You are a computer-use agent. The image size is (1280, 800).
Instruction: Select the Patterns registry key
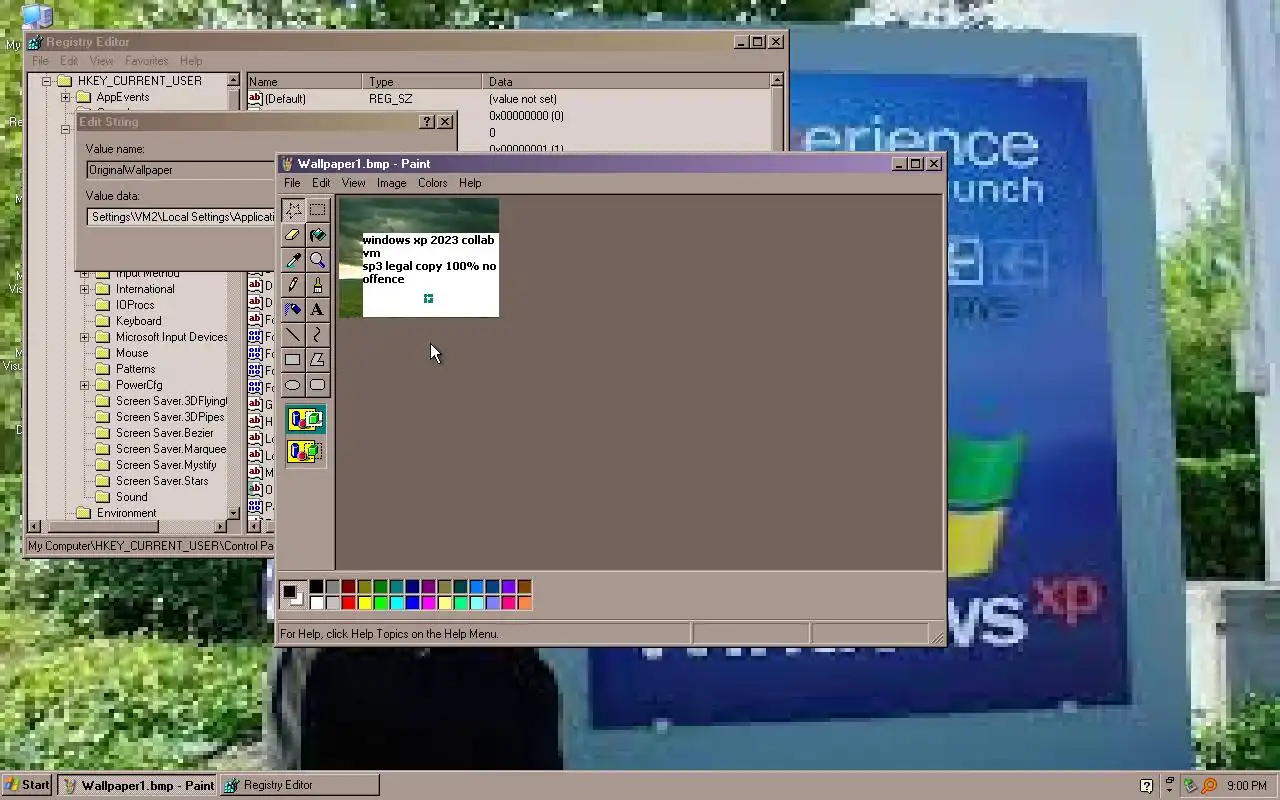coord(135,369)
